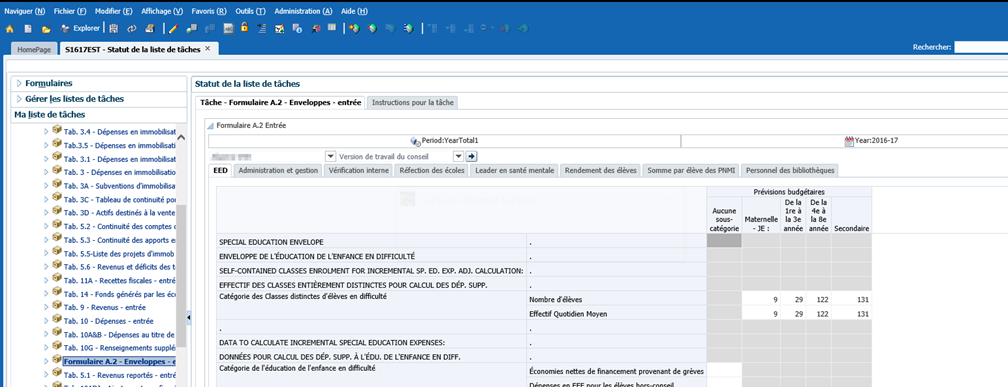Click in the Rechercher search field
The image size is (1008, 387).
click(981, 47)
